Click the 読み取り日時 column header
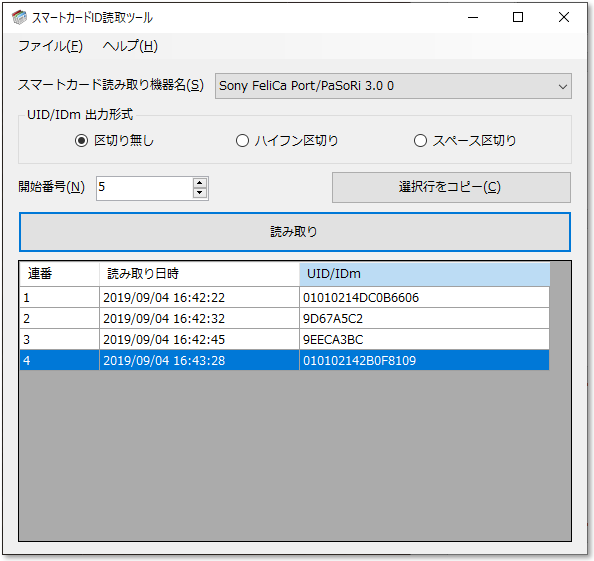The height and width of the screenshot is (561, 594). 199,274
